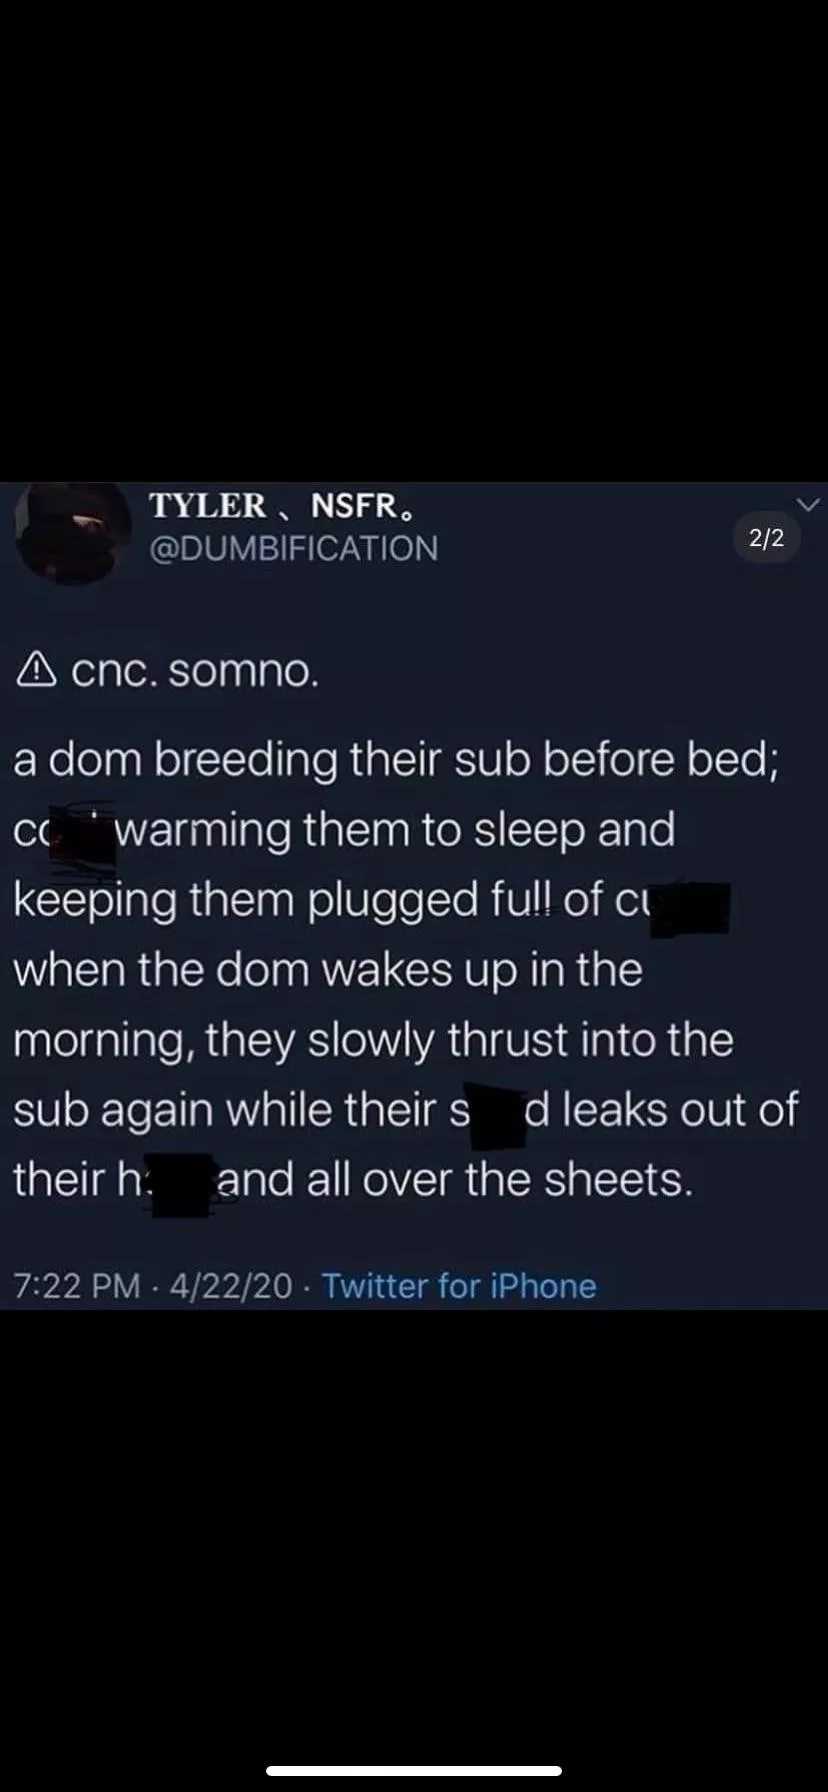Viewport: 828px width, 1792px height.
Task: Tap the 2/2 image counter badge
Action: click(766, 539)
